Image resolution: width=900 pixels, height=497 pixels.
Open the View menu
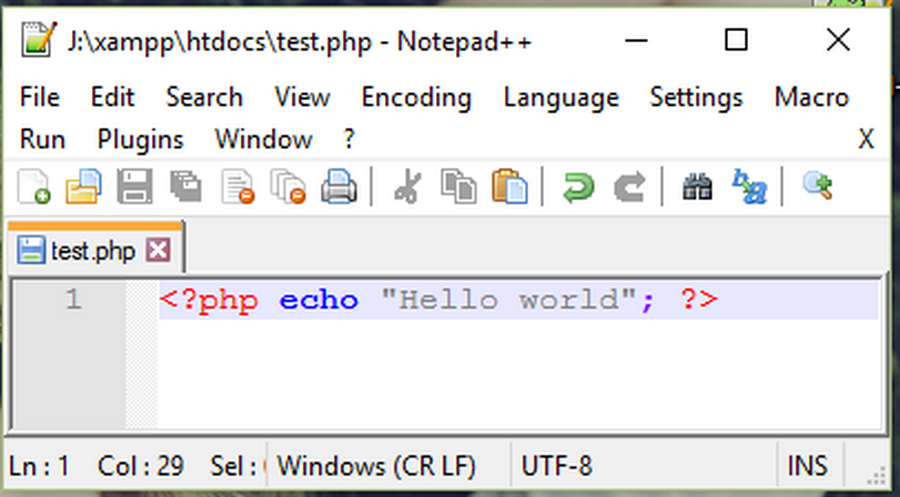click(x=302, y=97)
